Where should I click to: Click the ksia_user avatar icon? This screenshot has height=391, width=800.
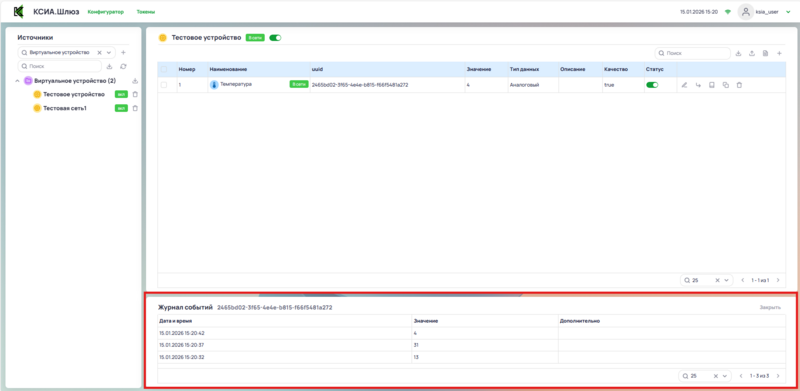click(x=746, y=12)
